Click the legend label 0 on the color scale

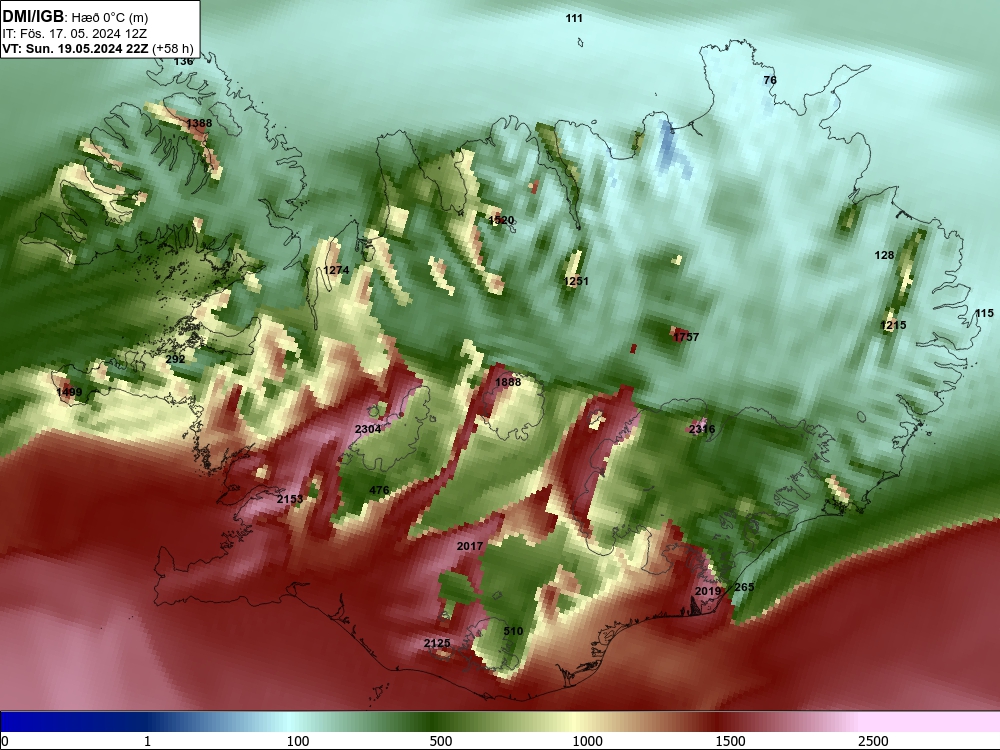point(5,741)
